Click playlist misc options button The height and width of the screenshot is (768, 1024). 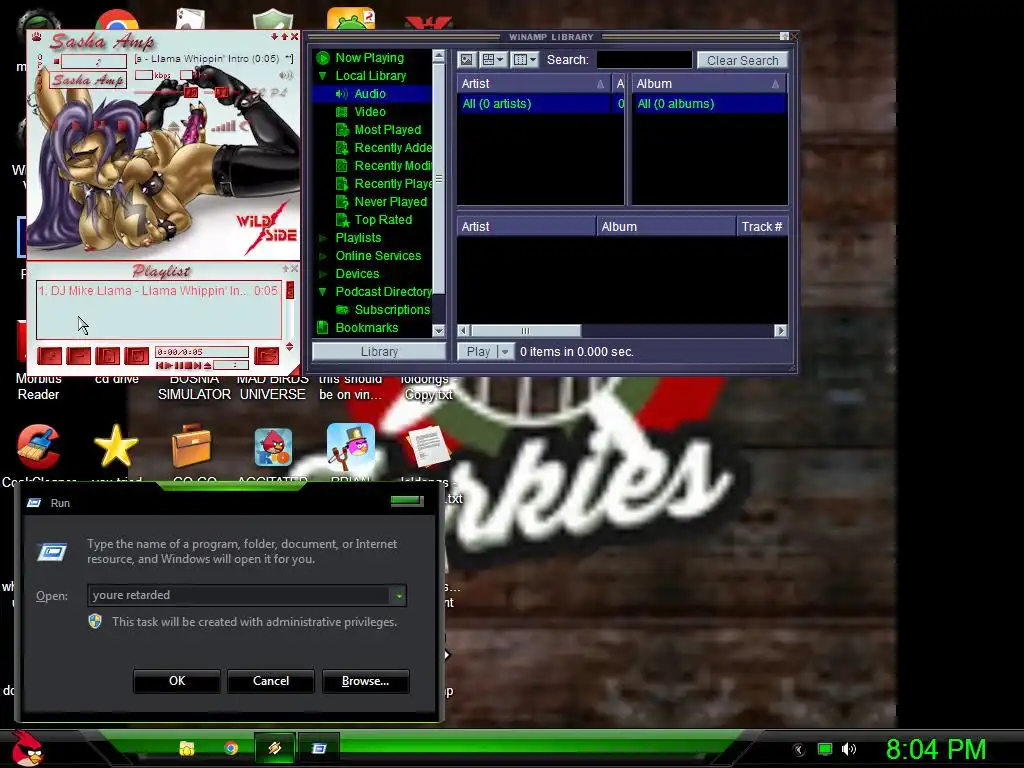pos(137,356)
